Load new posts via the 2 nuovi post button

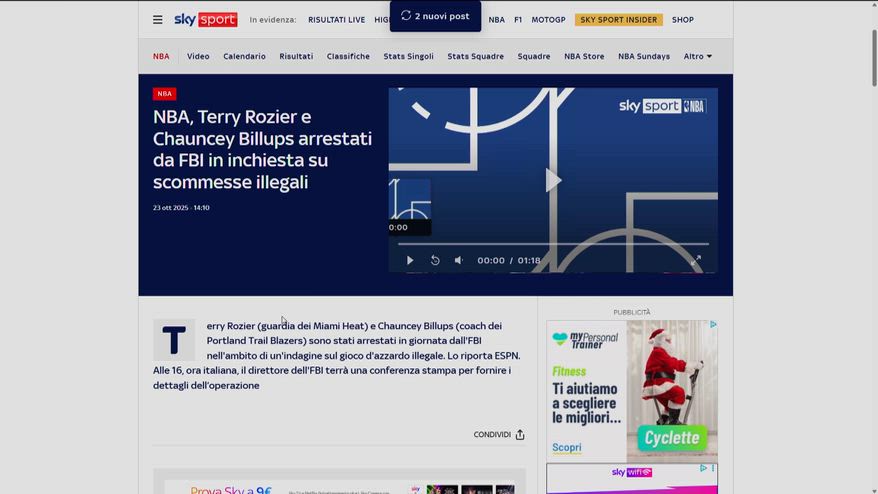tap(435, 16)
